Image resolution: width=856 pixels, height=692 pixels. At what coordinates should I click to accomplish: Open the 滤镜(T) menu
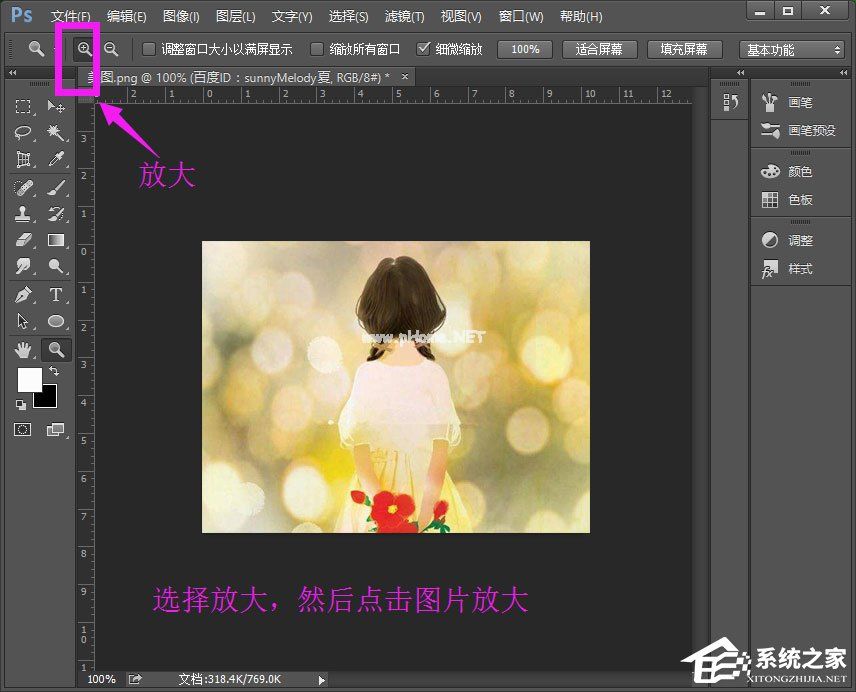pyautogui.click(x=404, y=16)
